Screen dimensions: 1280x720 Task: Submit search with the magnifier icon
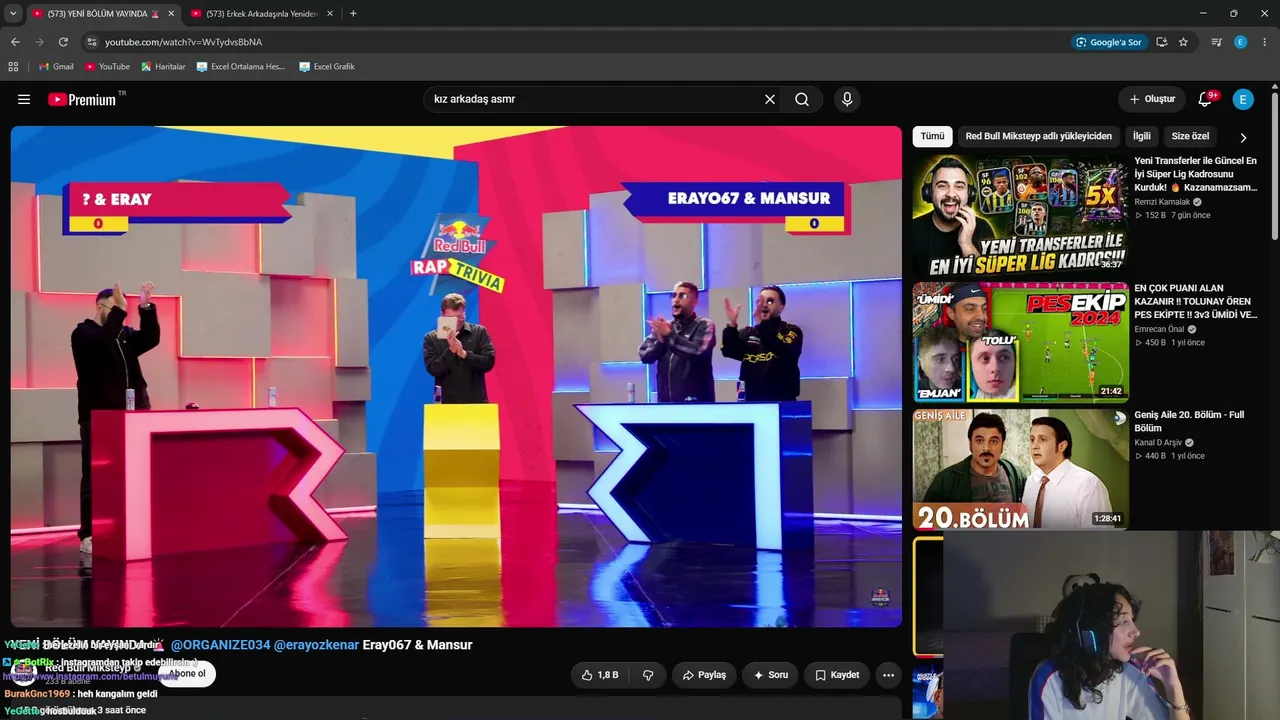click(x=802, y=99)
